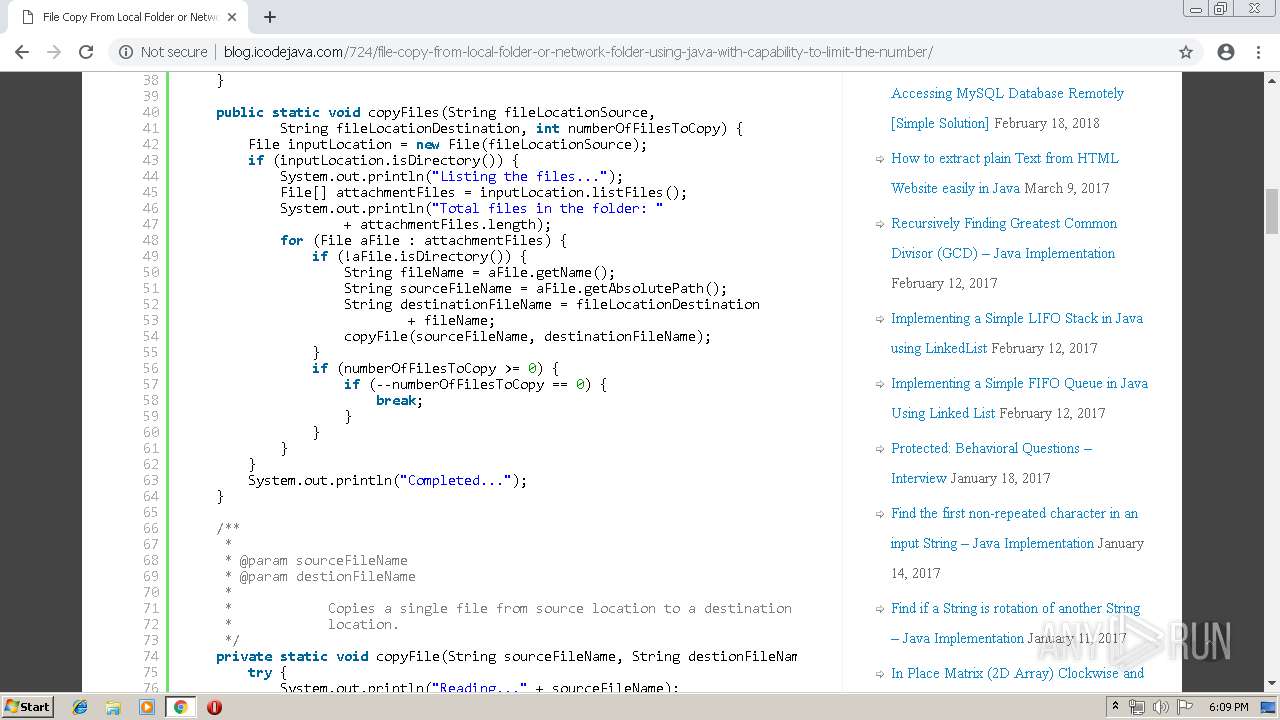Click the network tray icon
The width and height of the screenshot is (1280, 720).
pyautogui.click(x=1137, y=707)
